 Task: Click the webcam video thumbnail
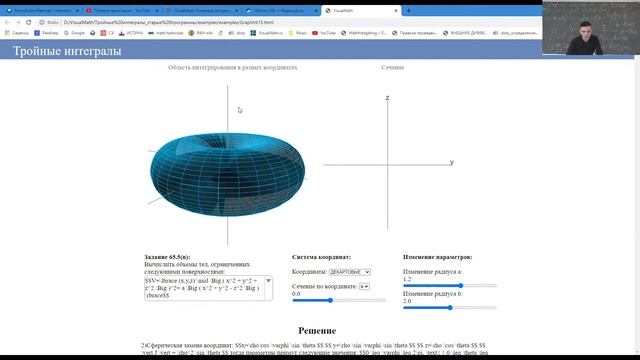pyautogui.click(x=591, y=27)
